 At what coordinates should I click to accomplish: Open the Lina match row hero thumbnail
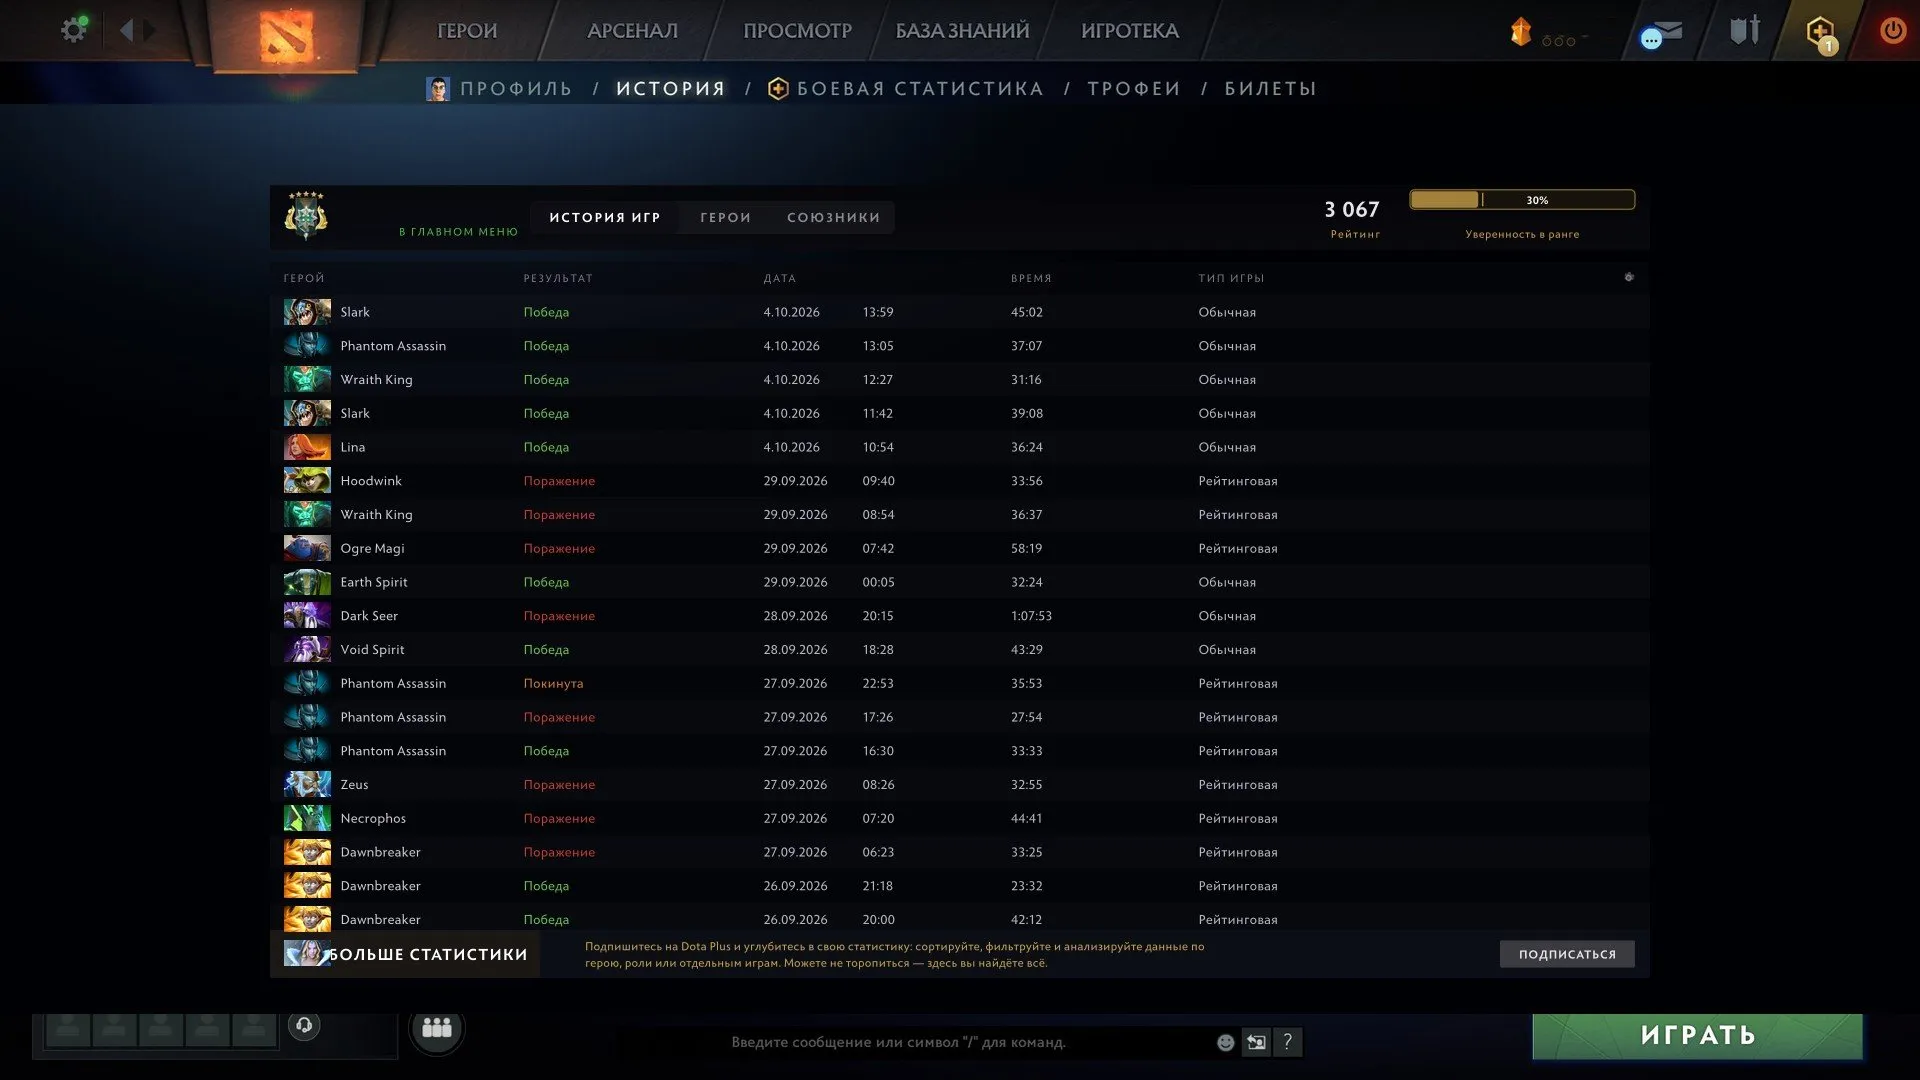[306, 447]
